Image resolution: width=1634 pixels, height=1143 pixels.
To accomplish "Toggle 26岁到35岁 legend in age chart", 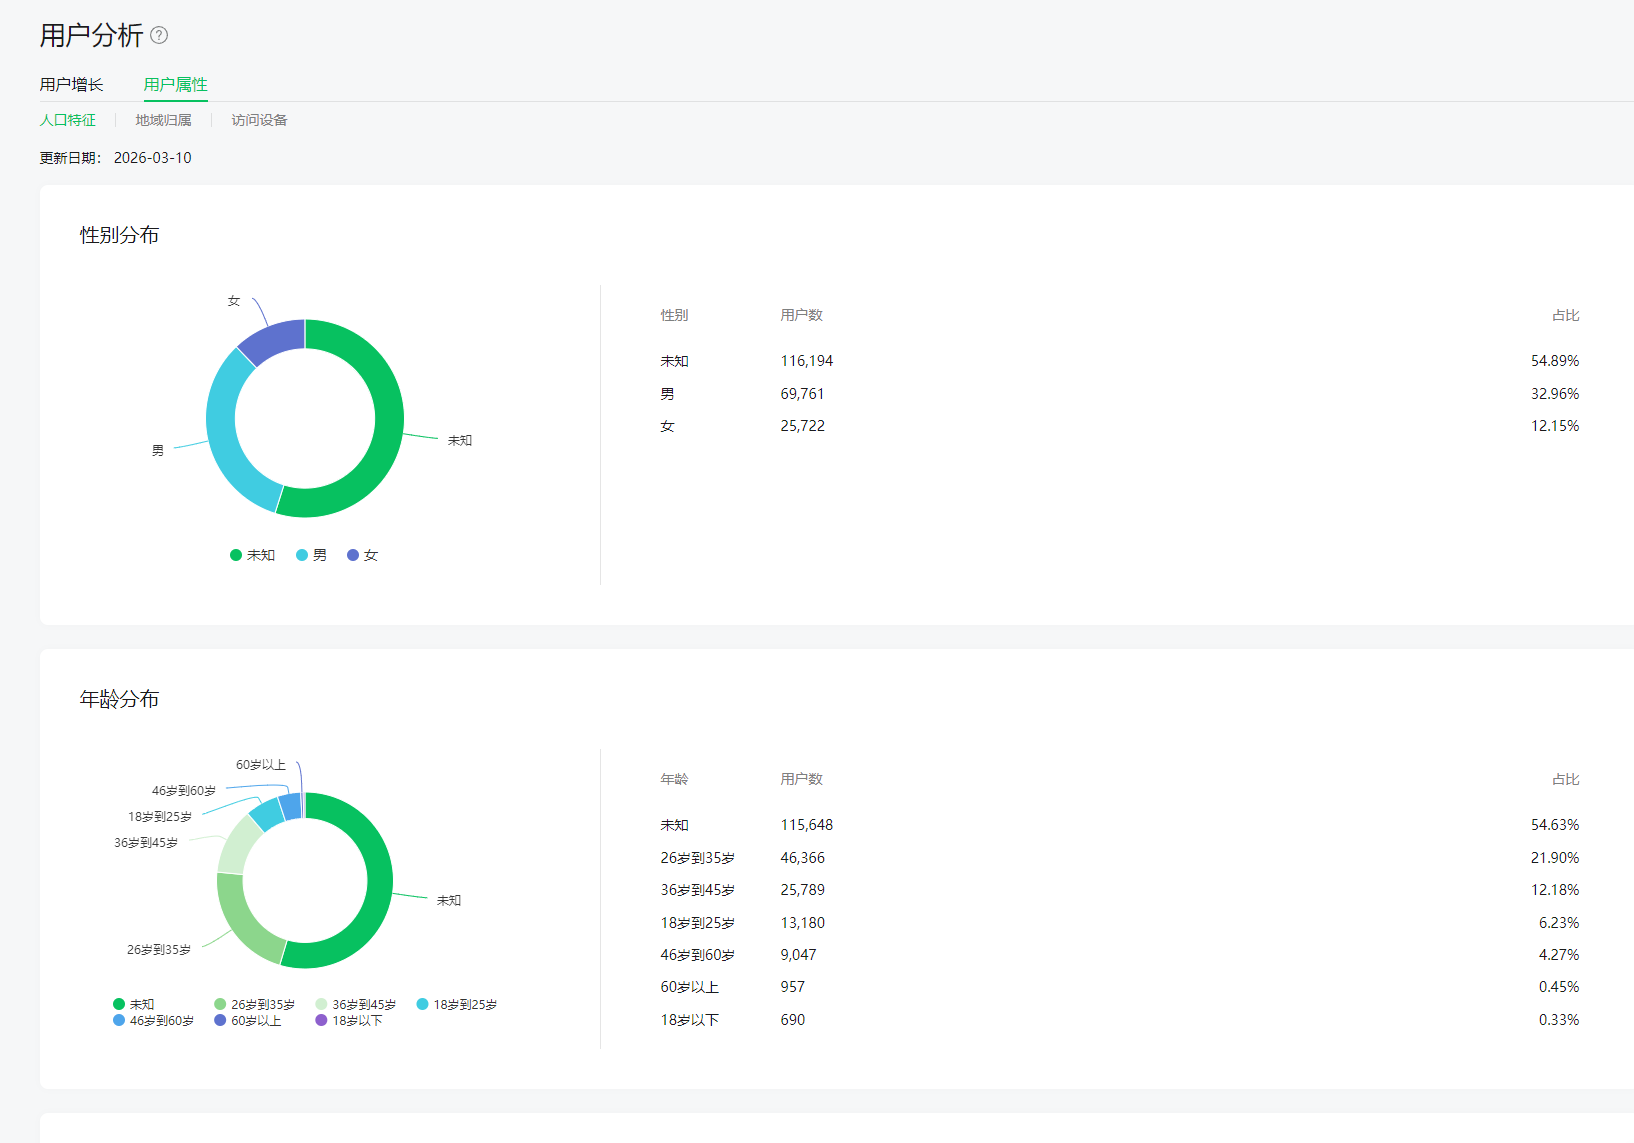I will [254, 1004].
